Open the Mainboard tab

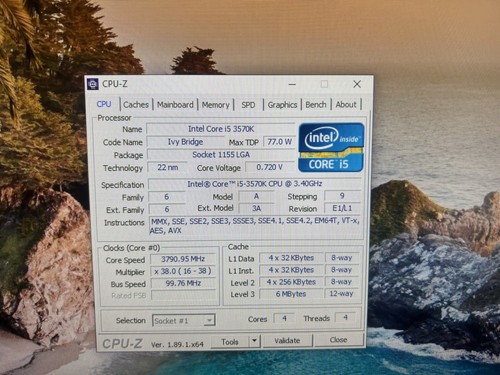pyautogui.click(x=175, y=105)
